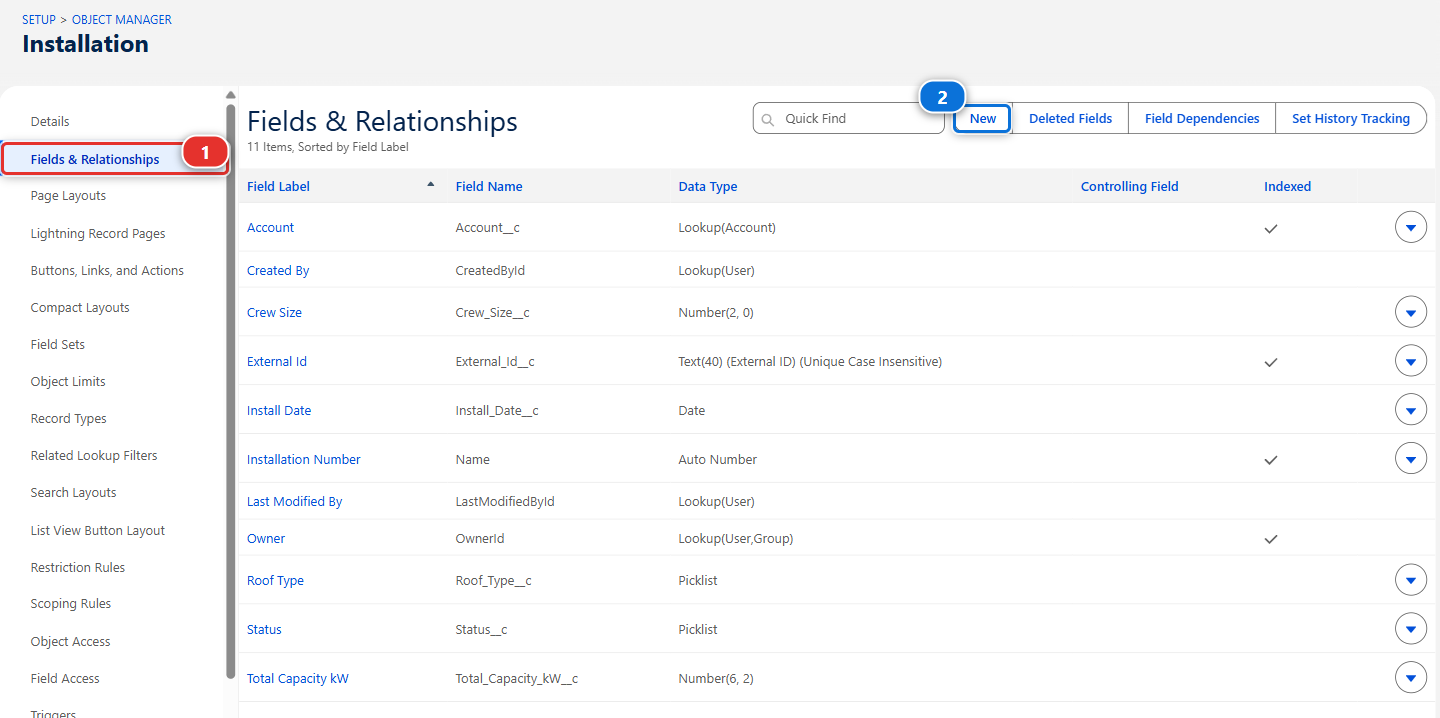Open the Total Capacity kW row action arrow
The image size is (1440, 718).
1411,678
